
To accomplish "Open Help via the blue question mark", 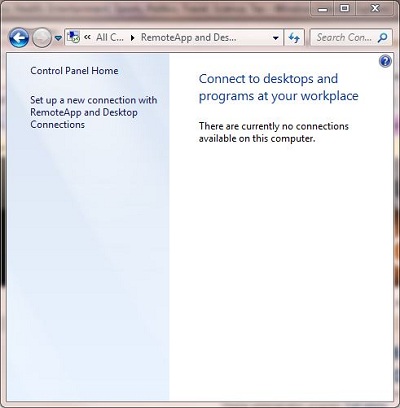I will (385, 61).
